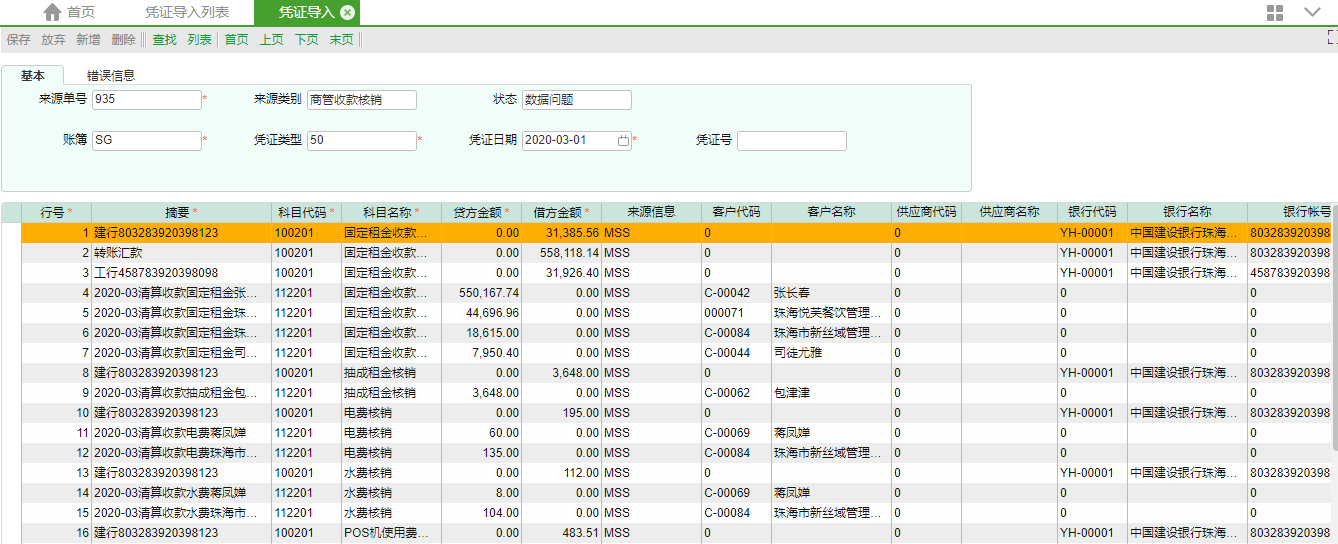Click 查找 in the toolbar
The width and height of the screenshot is (1338, 544).
[164, 40]
